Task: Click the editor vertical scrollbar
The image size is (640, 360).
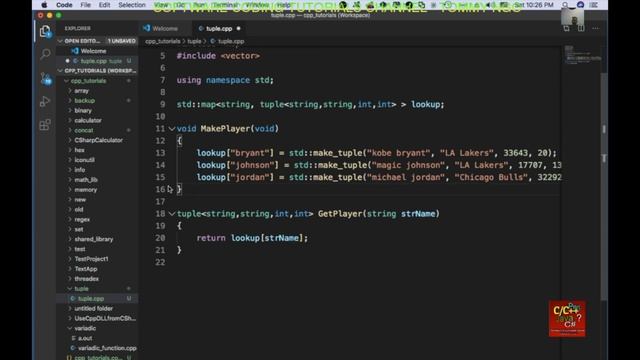Action: pyautogui.click(x=604, y=186)
